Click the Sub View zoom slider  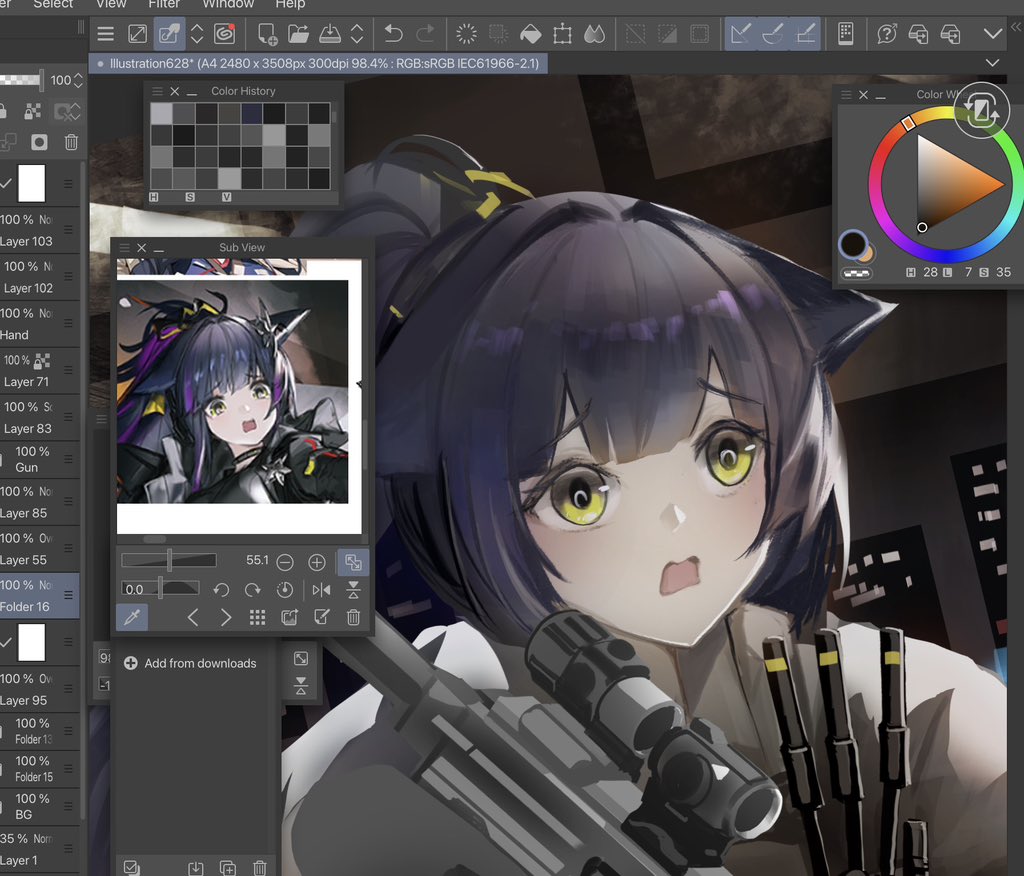(168, 560)
